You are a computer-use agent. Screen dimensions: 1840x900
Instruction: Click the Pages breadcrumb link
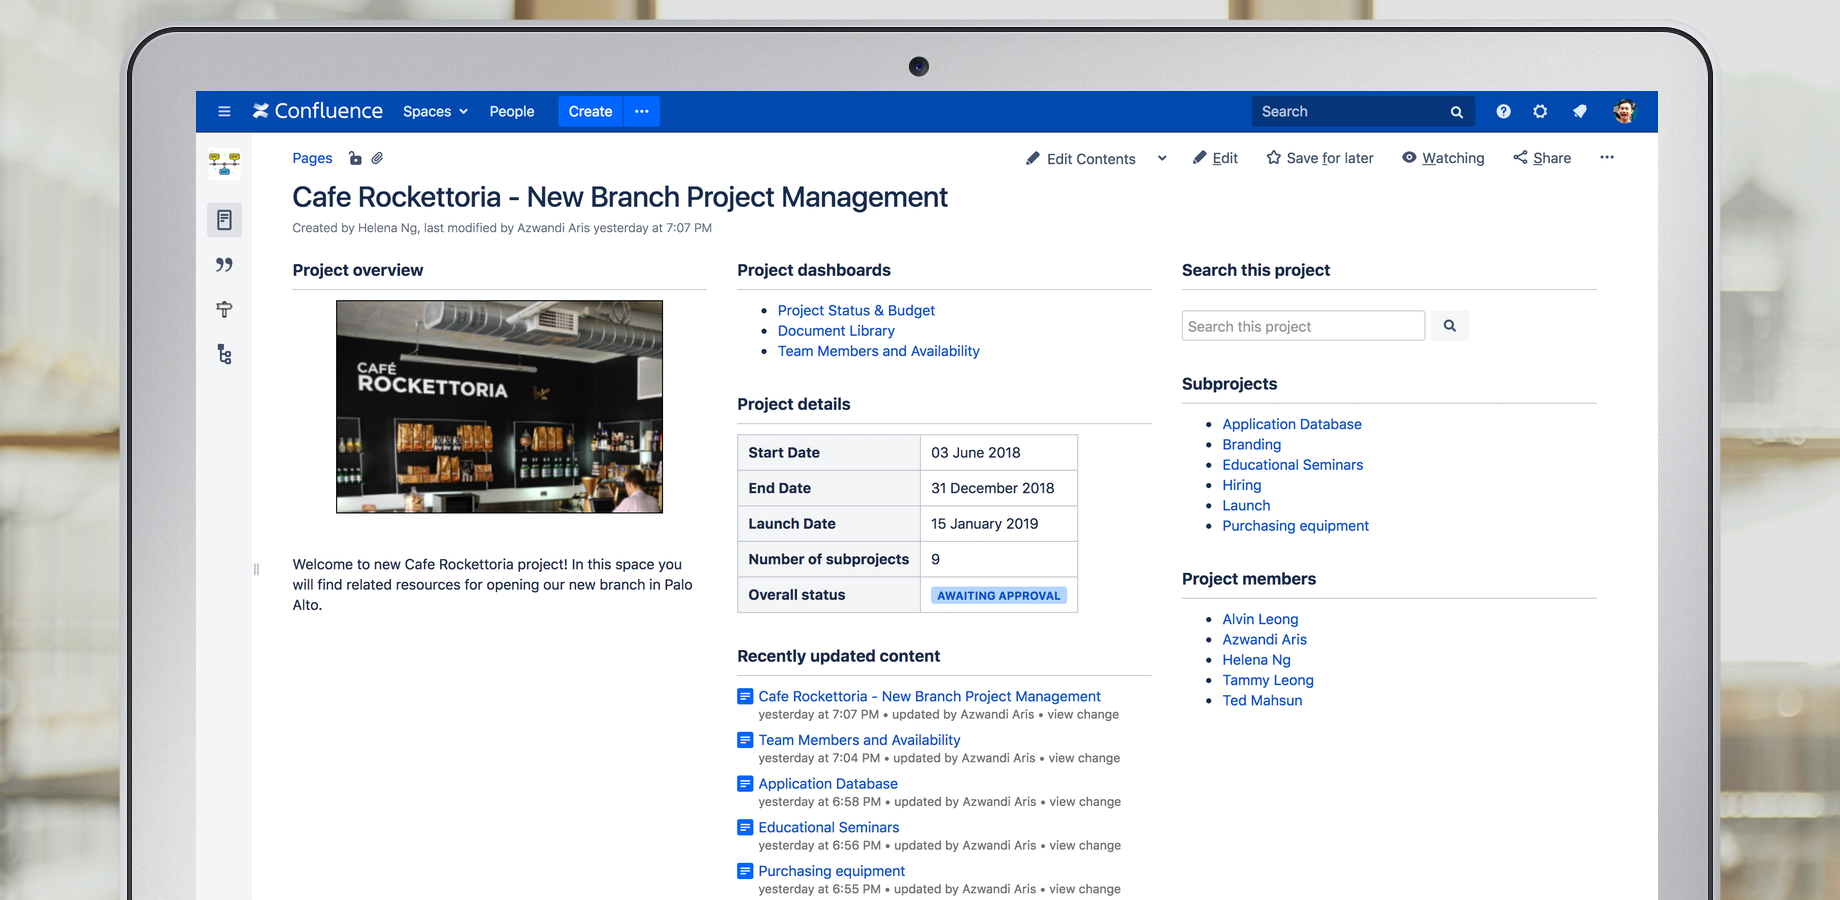point(312,158)
